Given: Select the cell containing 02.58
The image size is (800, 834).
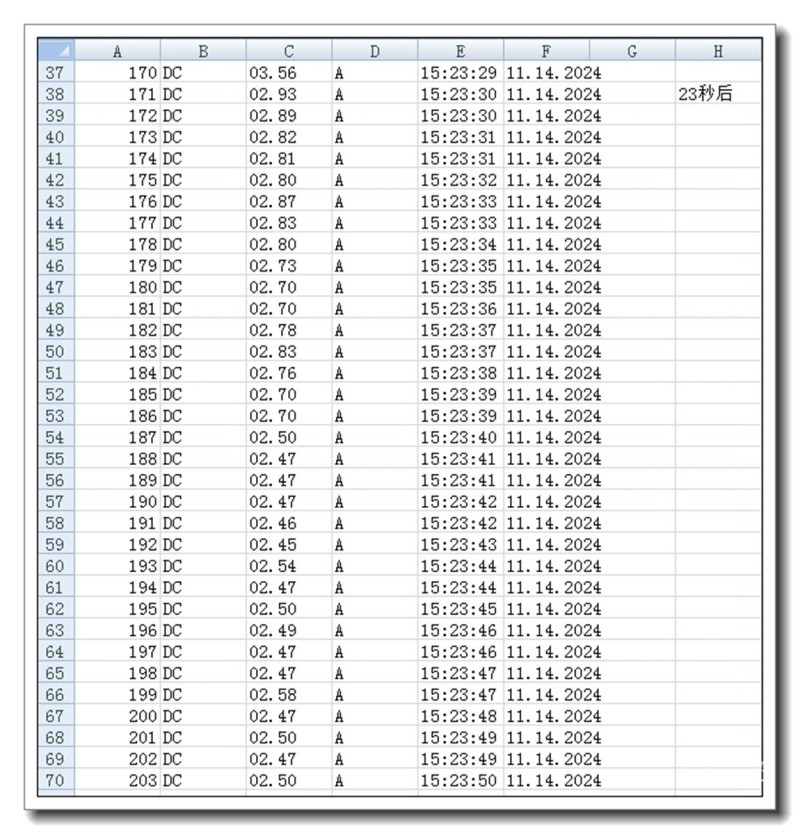Looking at the screenshot, I should (289, 695).
